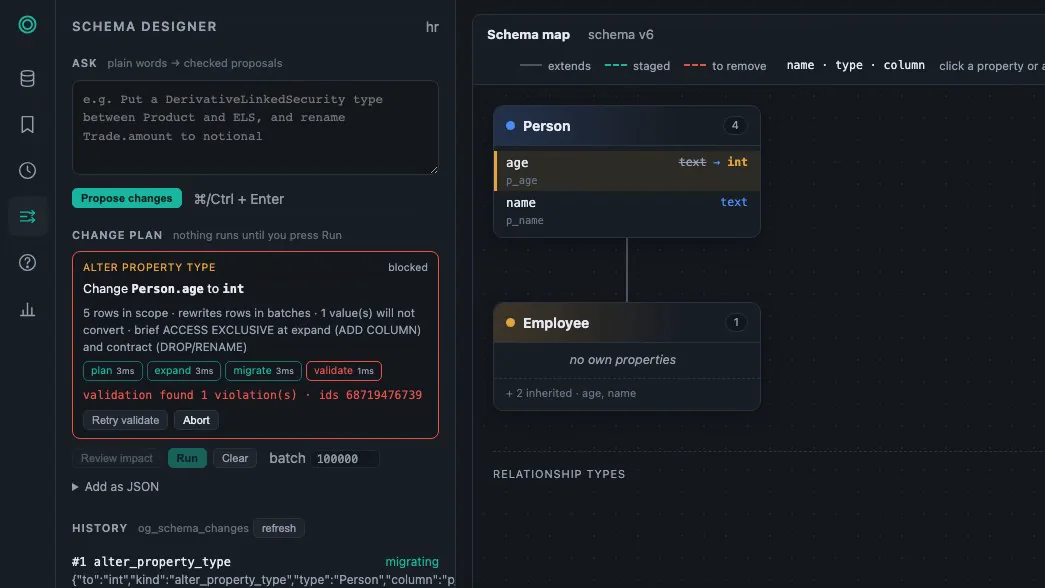Click the expand 3ms stage chip
The height and width of the screenshot is (588, 1045).
(184, 371)
